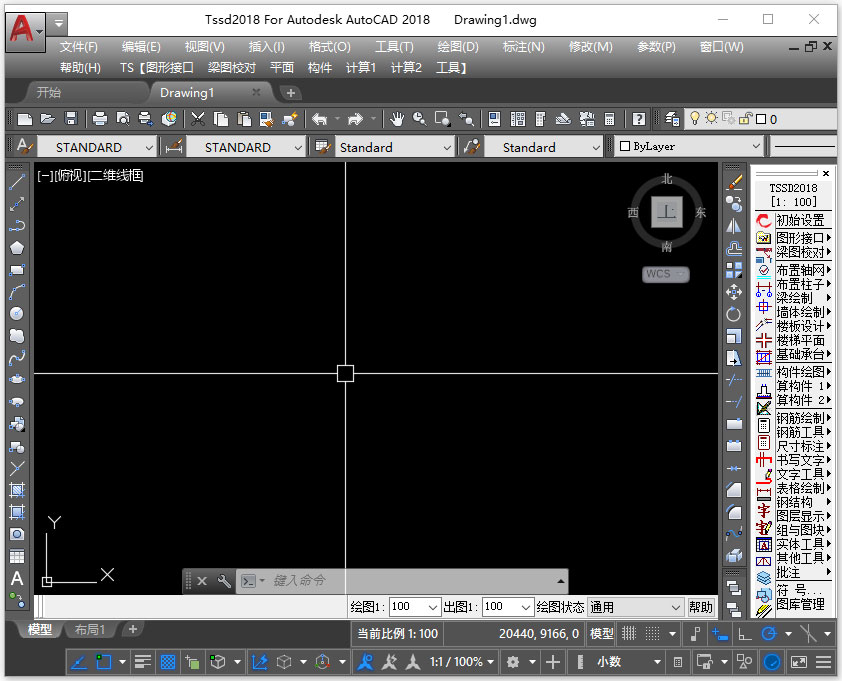Click the Cut scissors icon
842x681 pixels.
point(198,119)
